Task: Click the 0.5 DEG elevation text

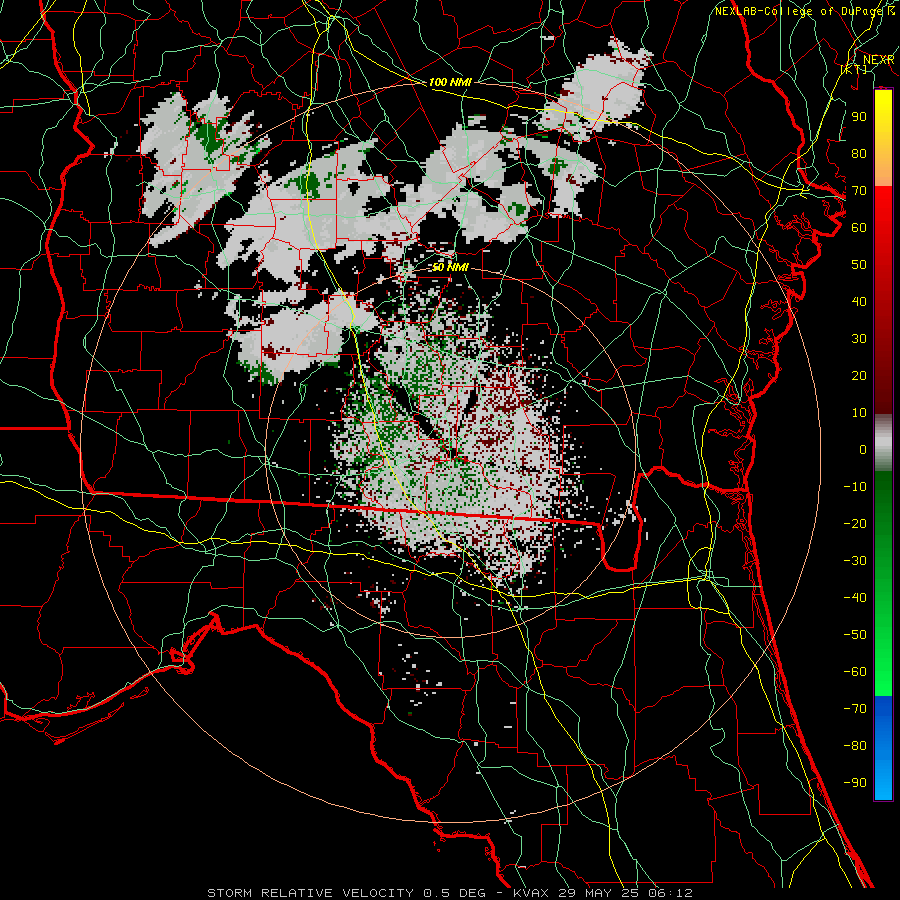Action: (x=455, y=893)
